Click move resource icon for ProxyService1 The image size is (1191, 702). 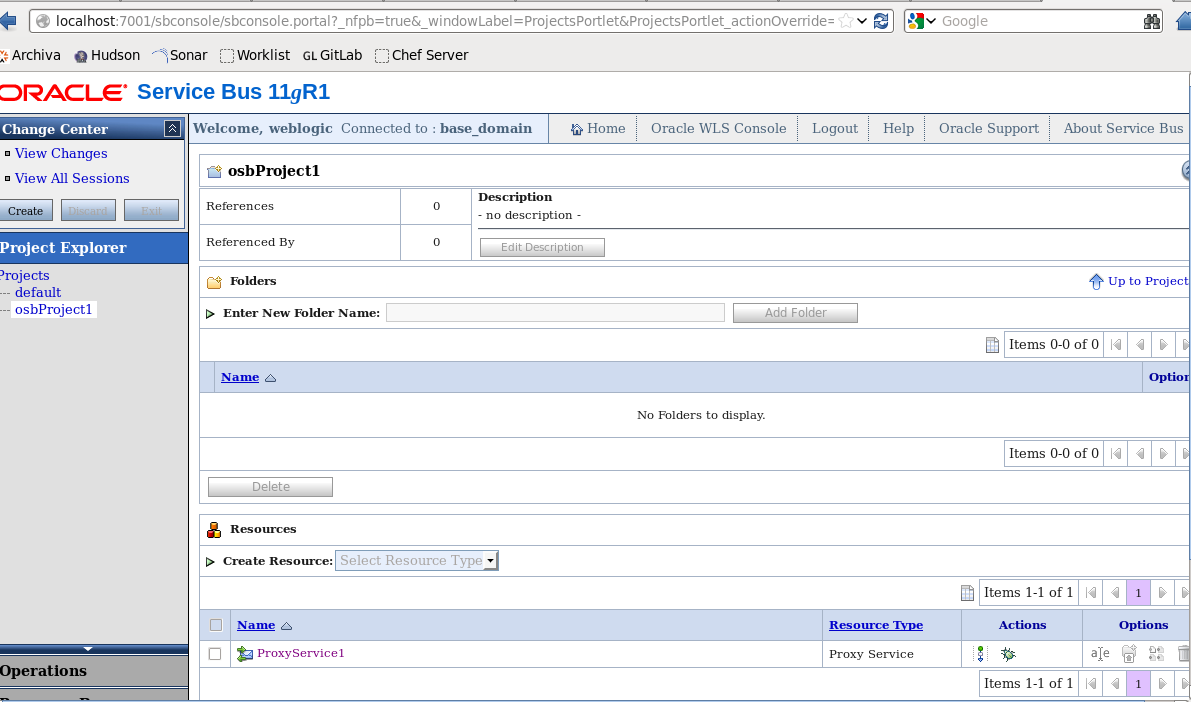pyautogui.click(x=1128, y=654)
